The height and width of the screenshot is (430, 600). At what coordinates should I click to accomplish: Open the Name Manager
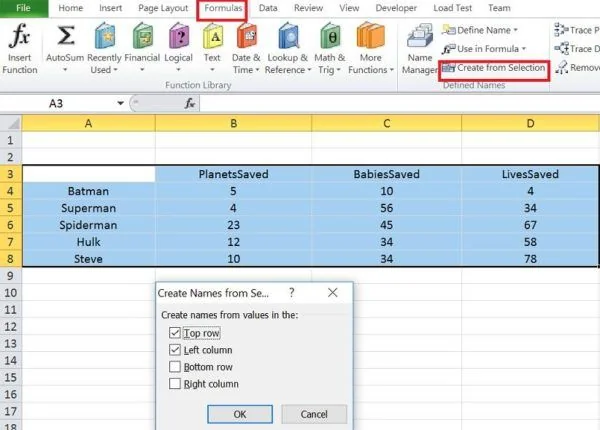coord(419,48)
